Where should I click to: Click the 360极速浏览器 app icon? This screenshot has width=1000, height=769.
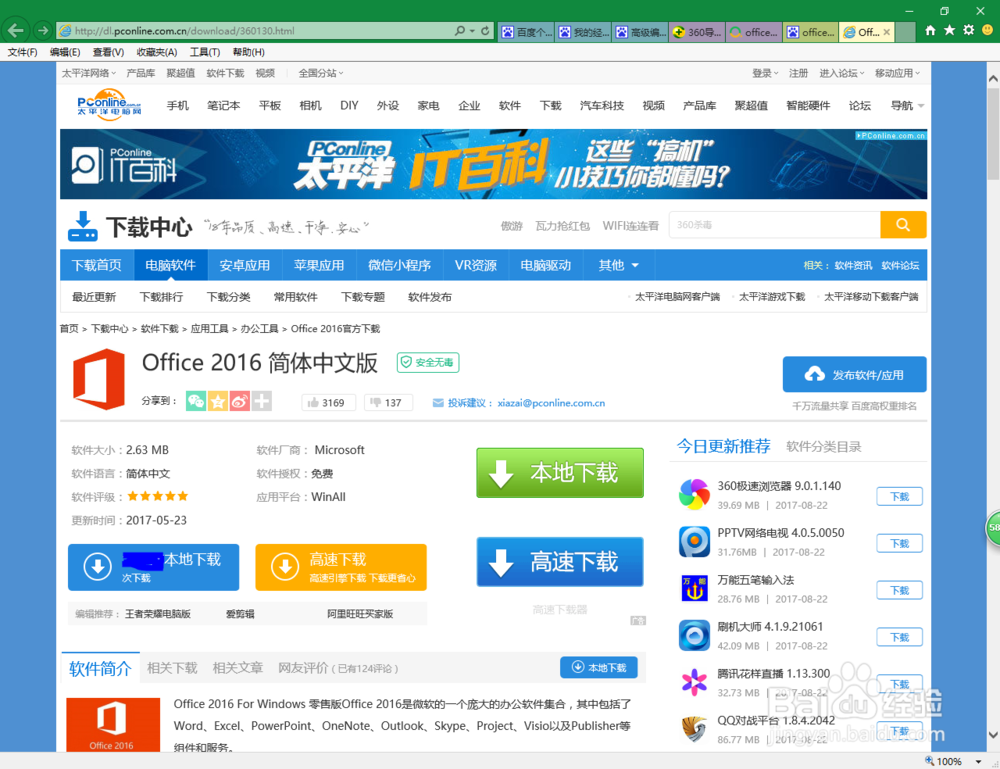pos(694,495)
